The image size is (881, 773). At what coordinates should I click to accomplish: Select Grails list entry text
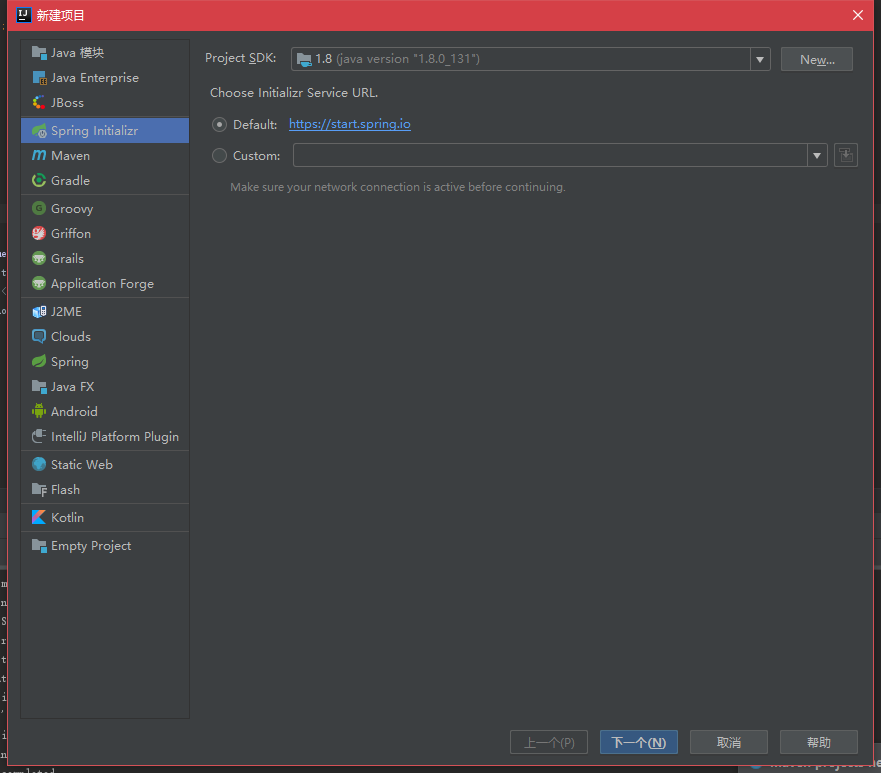coord(67,259)
